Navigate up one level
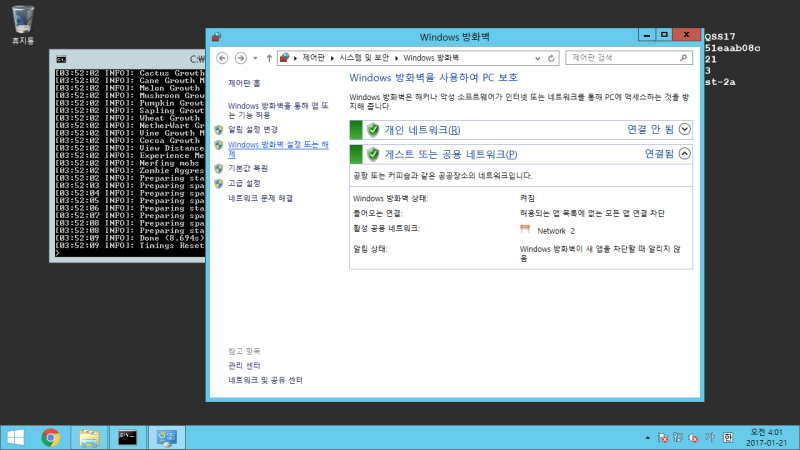 269,58
